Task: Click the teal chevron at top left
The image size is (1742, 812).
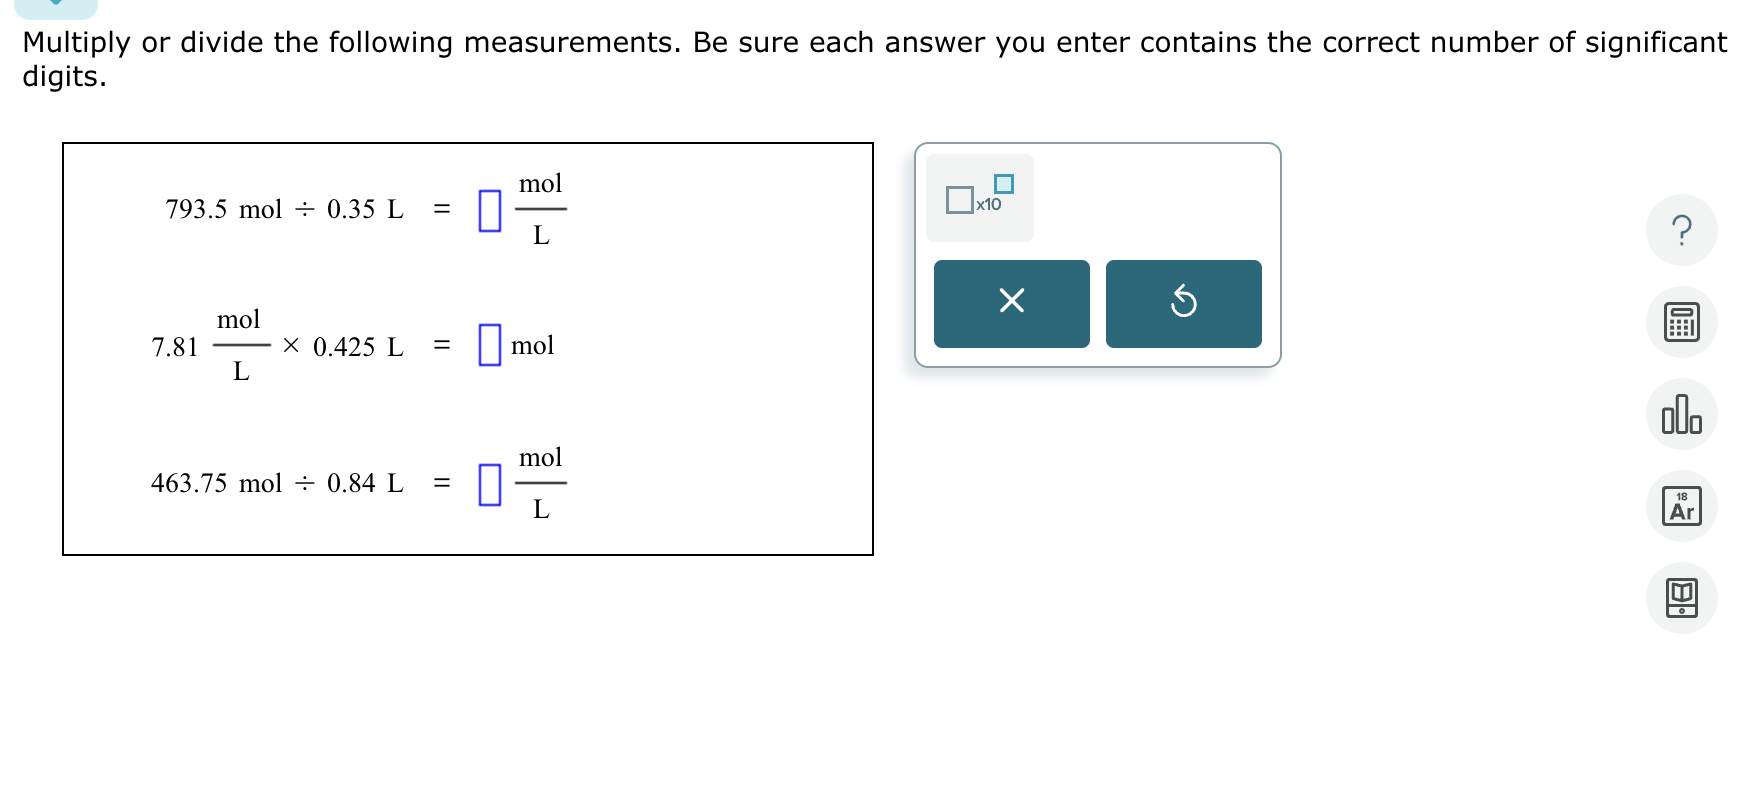Action: [x=57, y=5]
